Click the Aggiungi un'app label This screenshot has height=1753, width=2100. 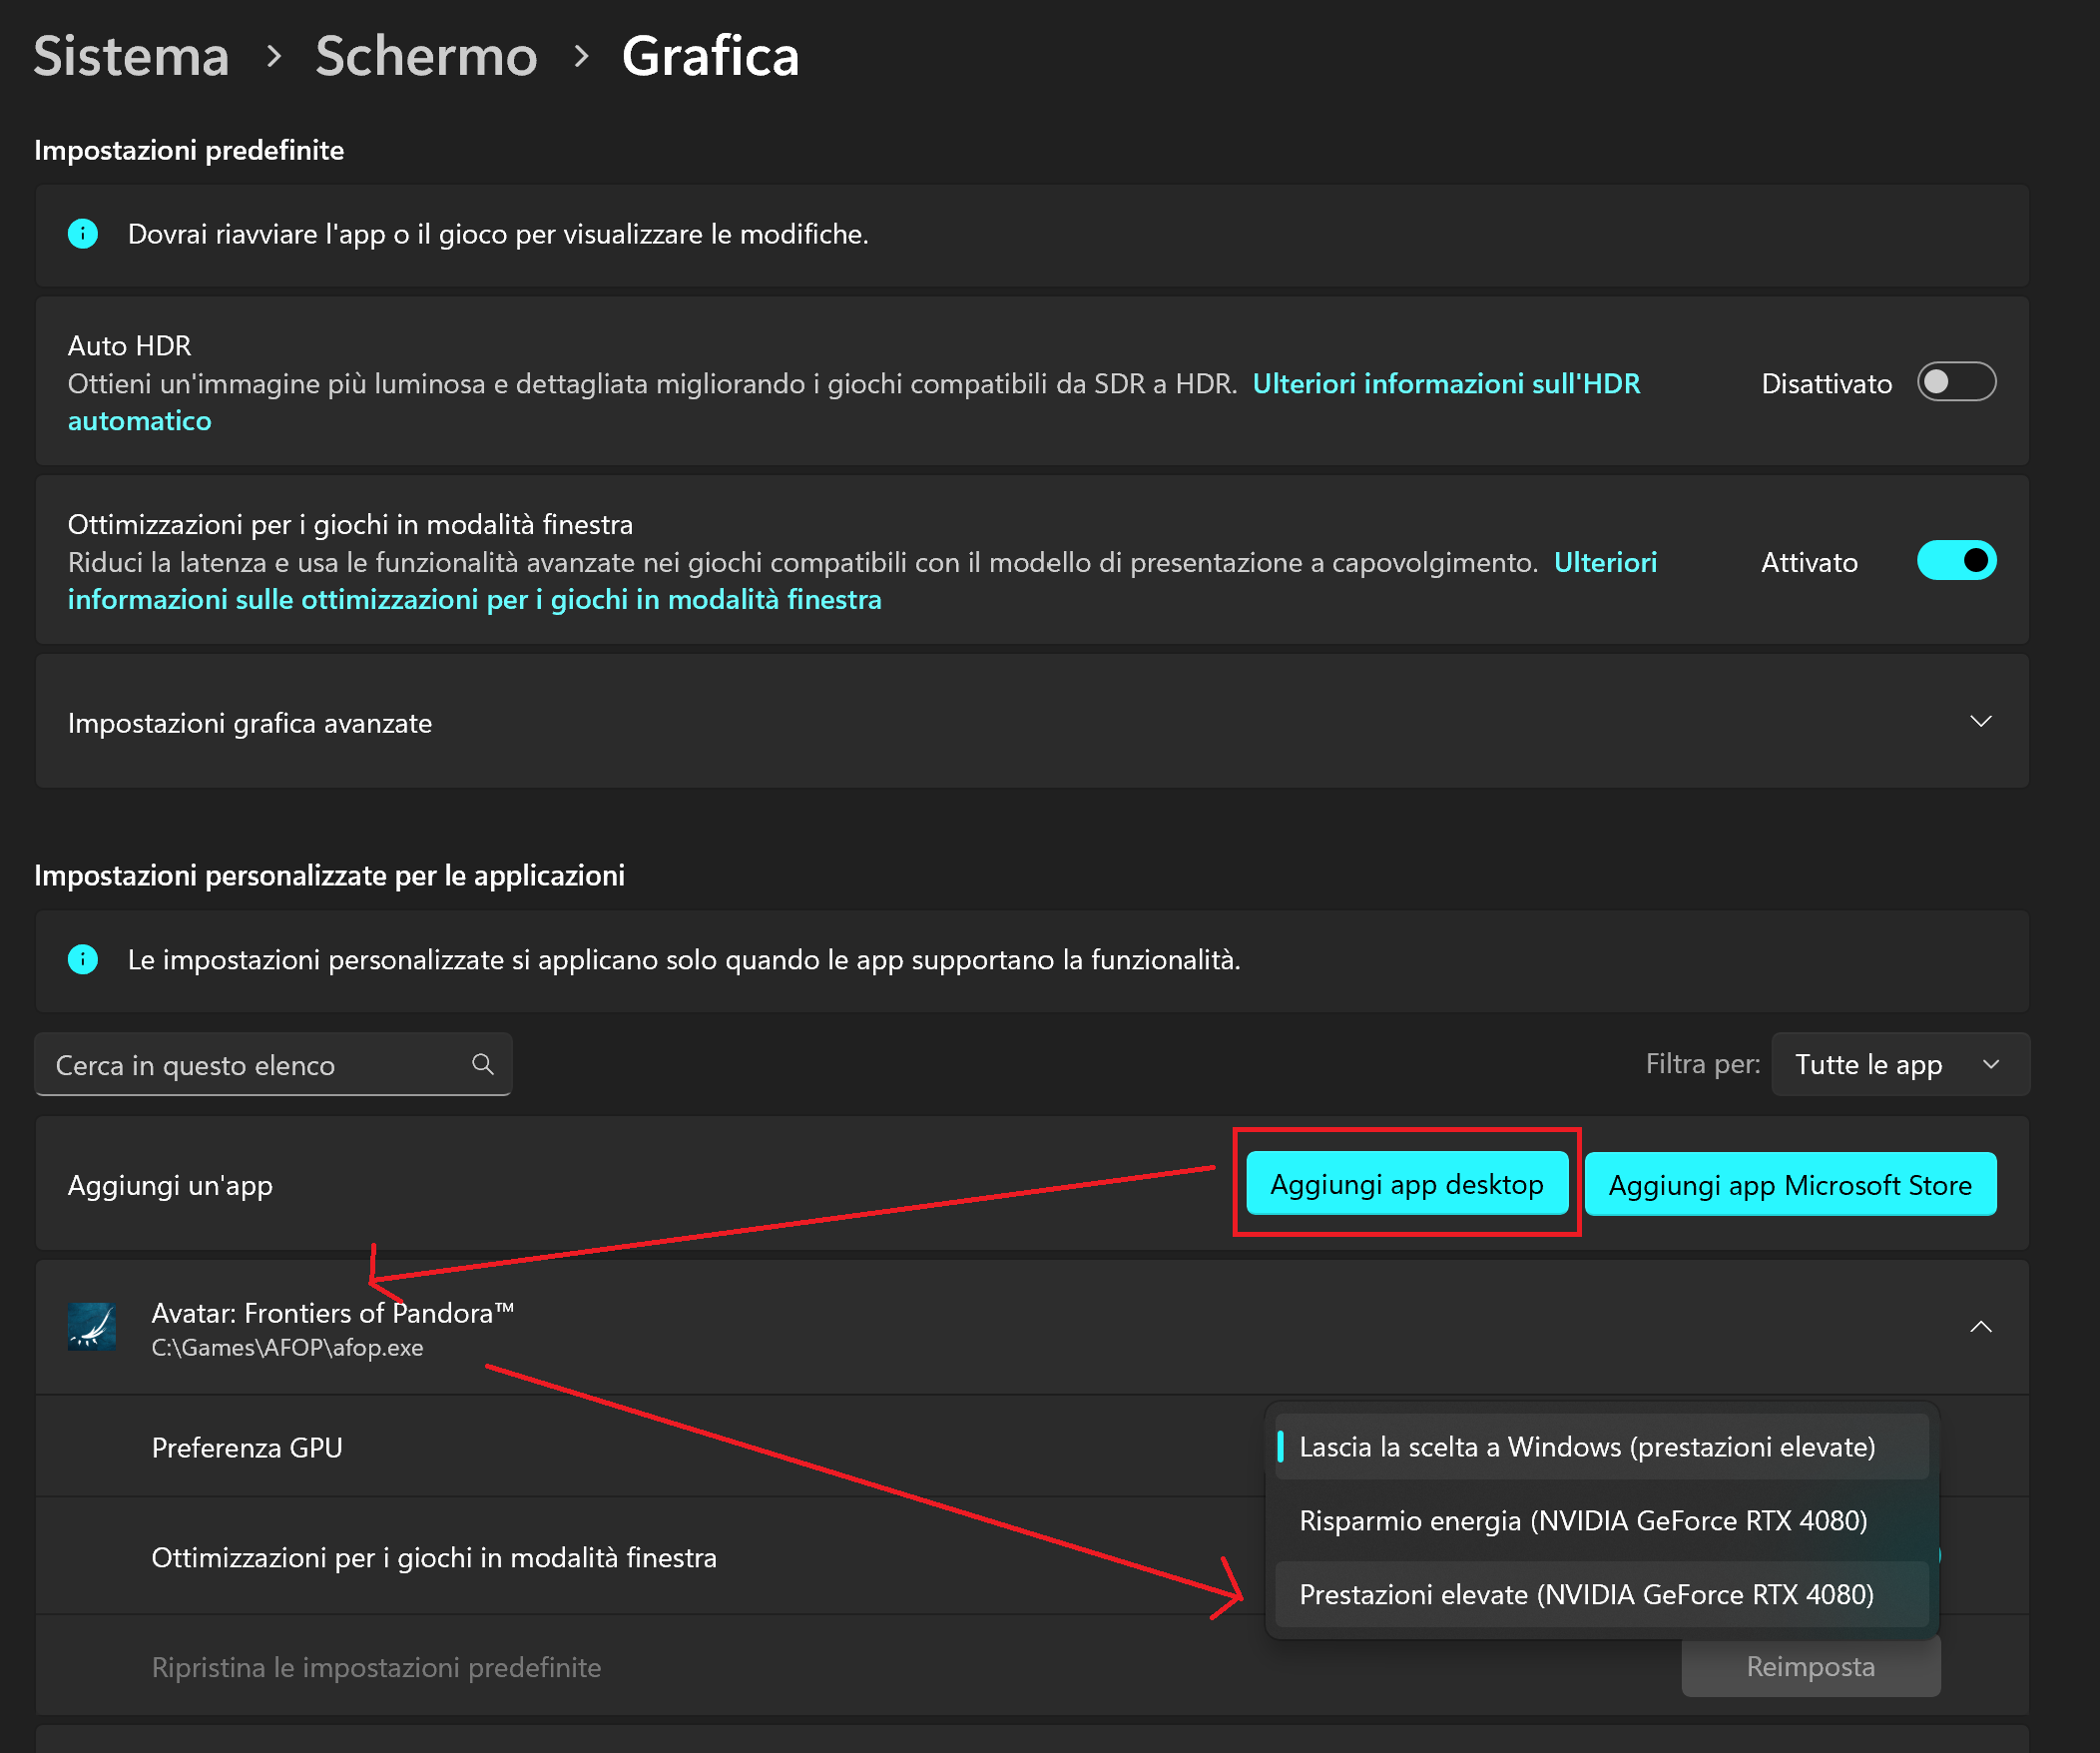pos(170,1186)
